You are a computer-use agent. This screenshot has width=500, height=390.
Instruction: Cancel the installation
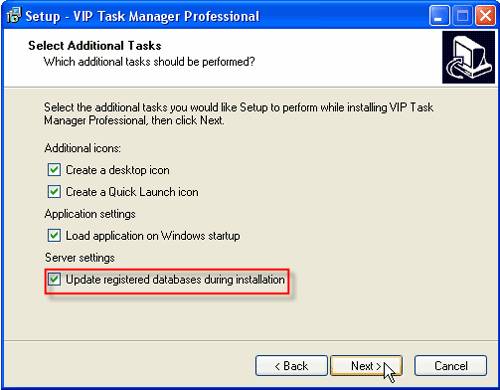point(451,366)
